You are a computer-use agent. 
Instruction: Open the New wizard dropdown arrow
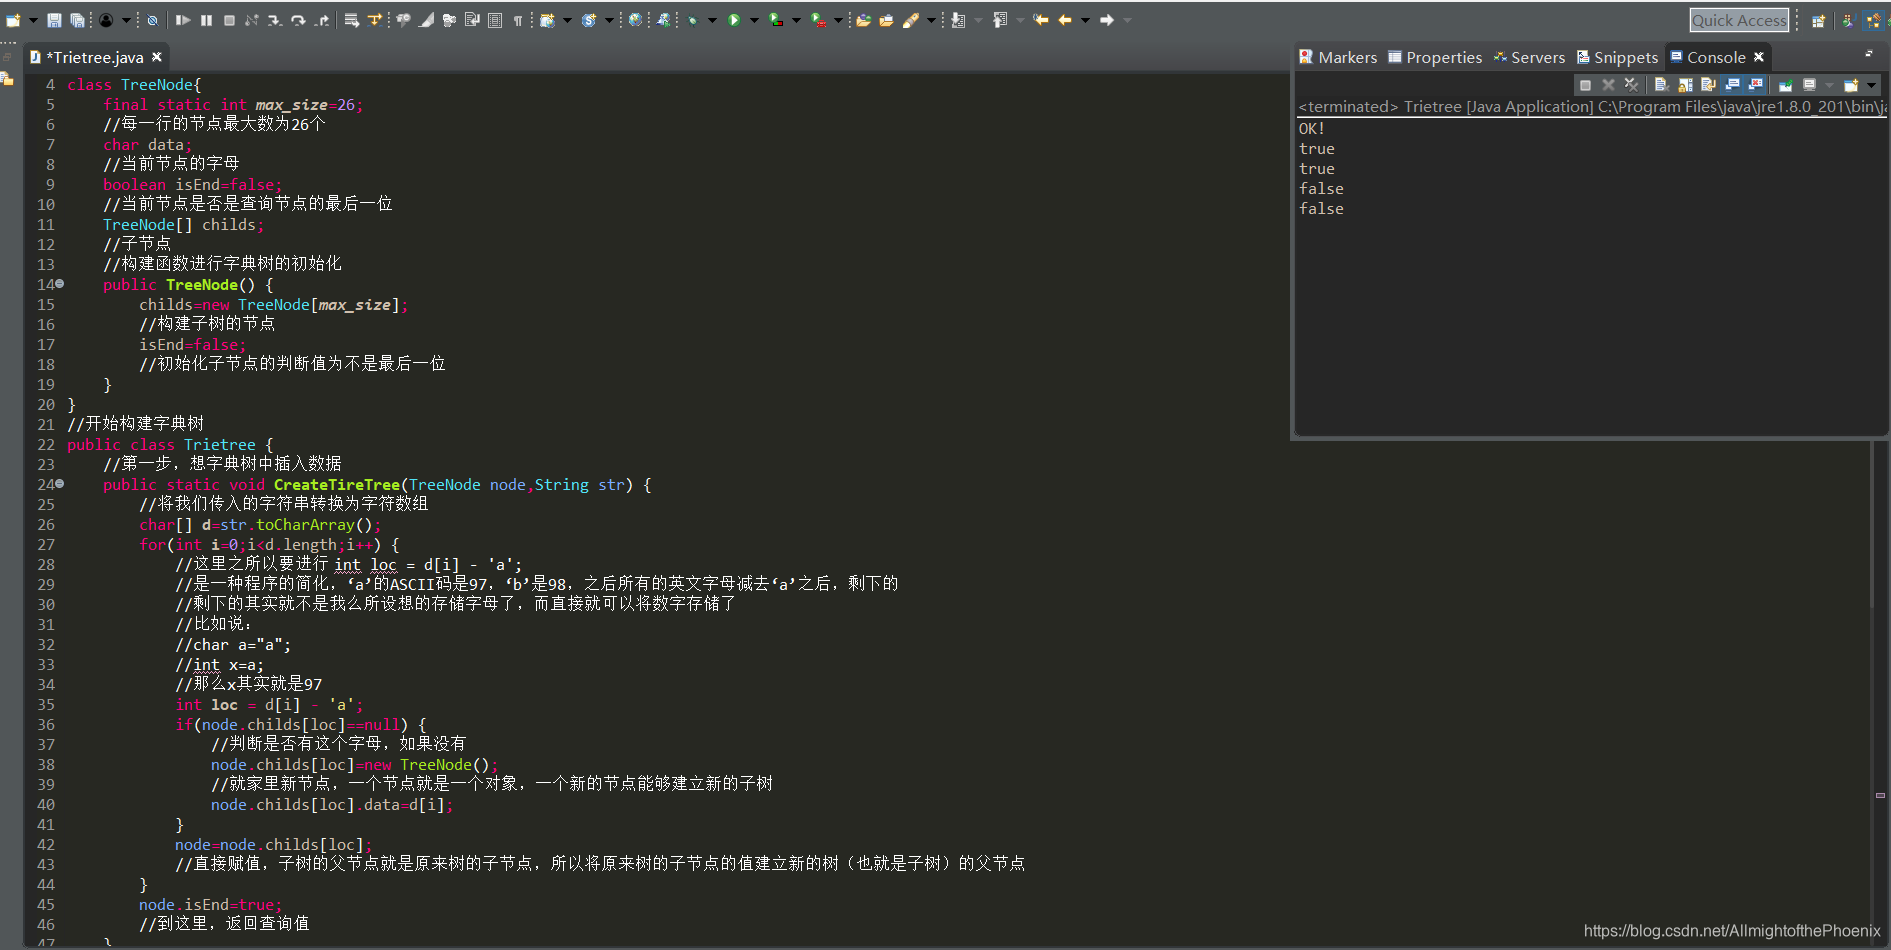(x=33, y=20)
